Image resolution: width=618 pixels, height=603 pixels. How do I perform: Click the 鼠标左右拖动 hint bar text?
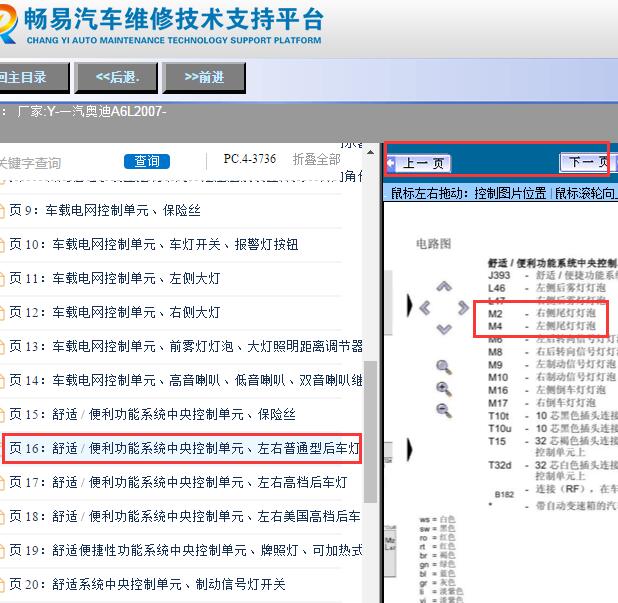[x=504, y=193]
